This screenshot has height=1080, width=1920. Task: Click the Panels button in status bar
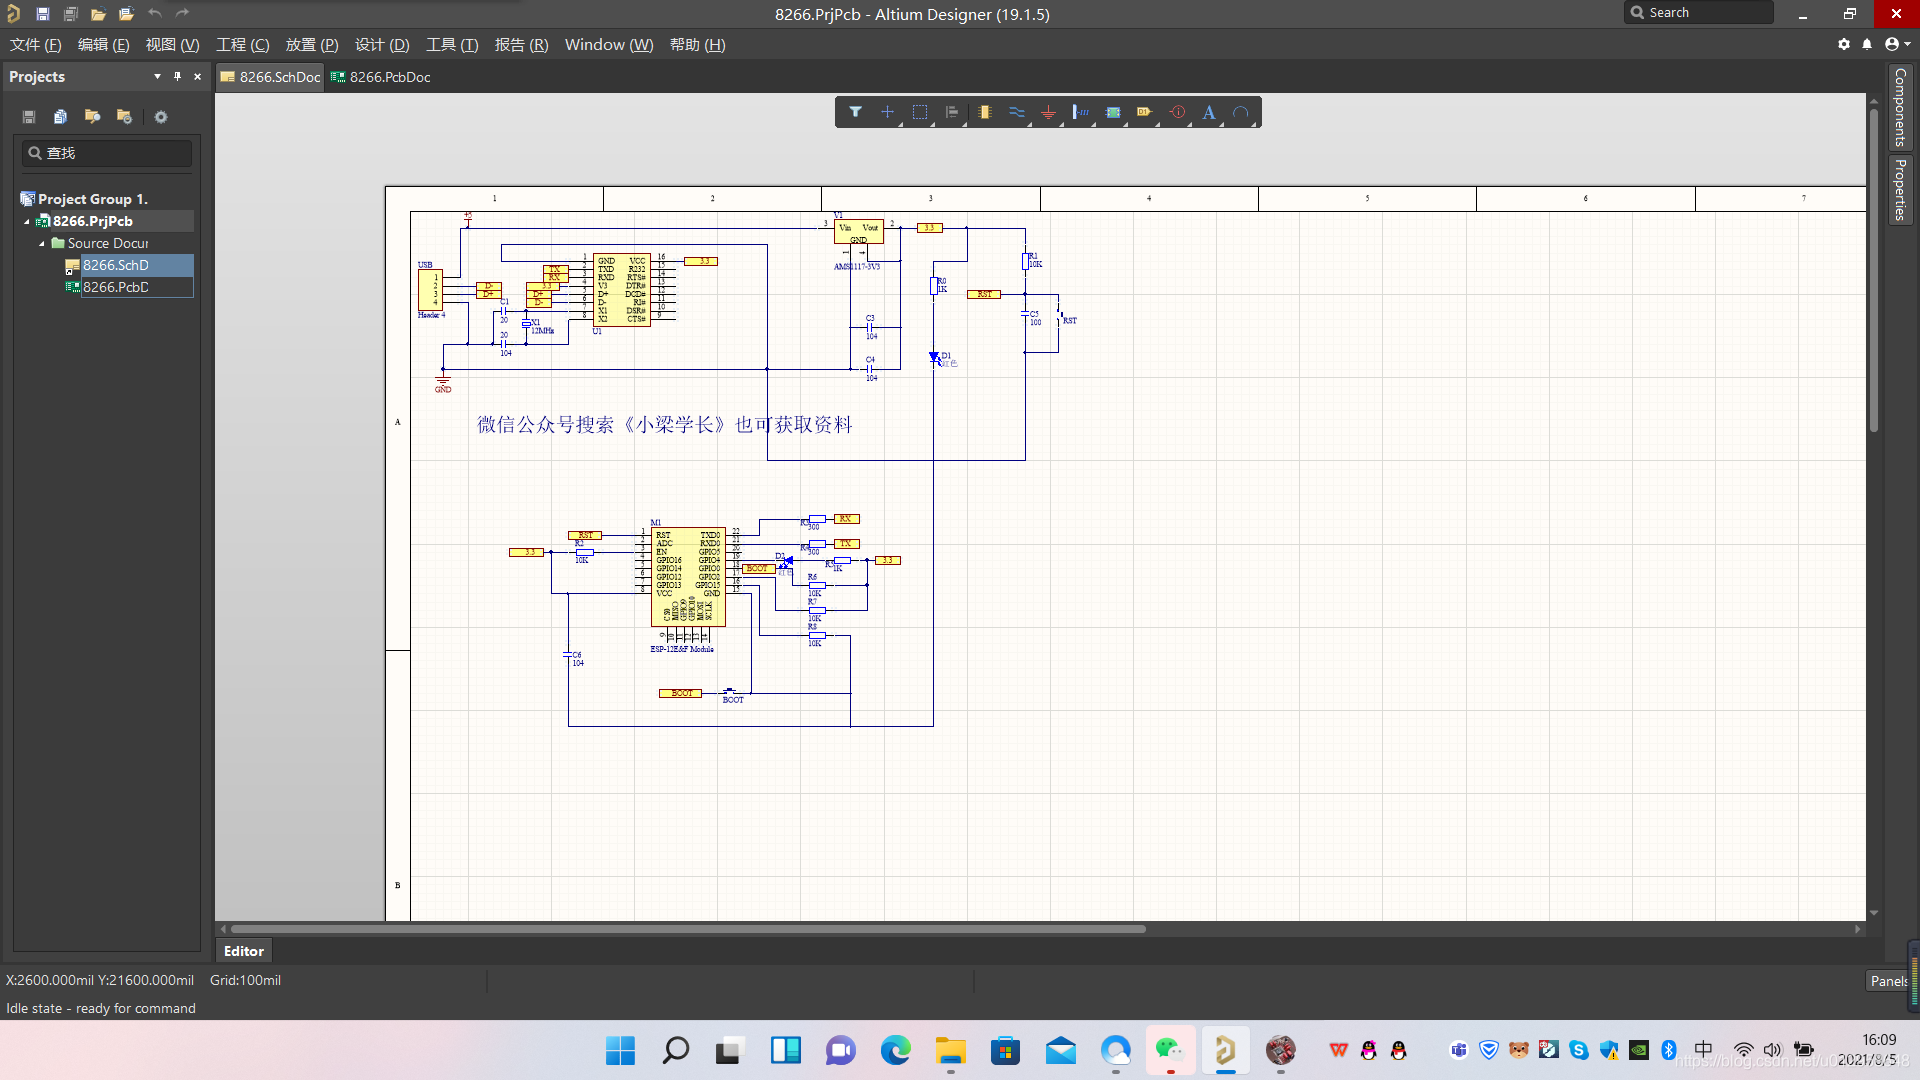point(1889,981)
